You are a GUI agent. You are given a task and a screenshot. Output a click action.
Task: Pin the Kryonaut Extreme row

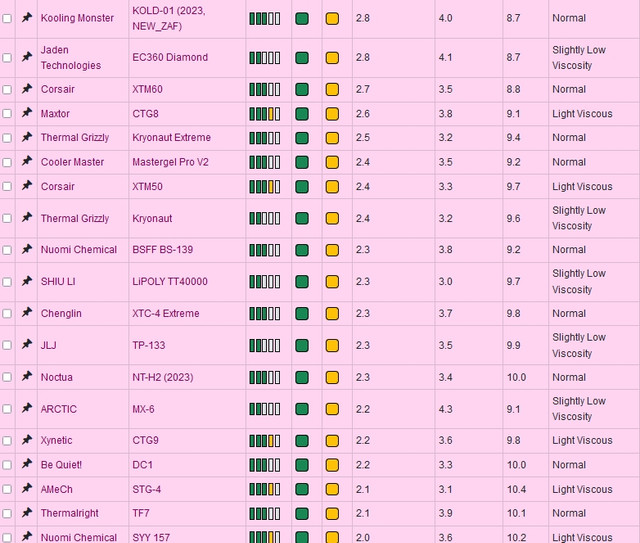point(27,137)
